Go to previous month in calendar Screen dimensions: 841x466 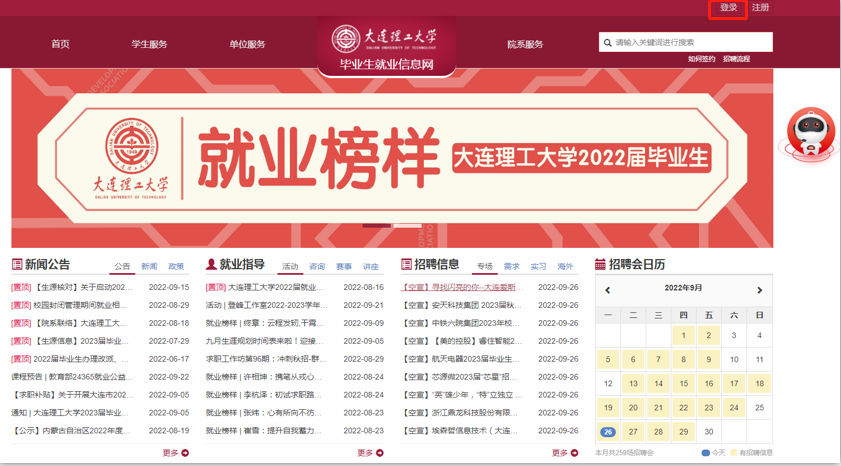pos(608,290)
